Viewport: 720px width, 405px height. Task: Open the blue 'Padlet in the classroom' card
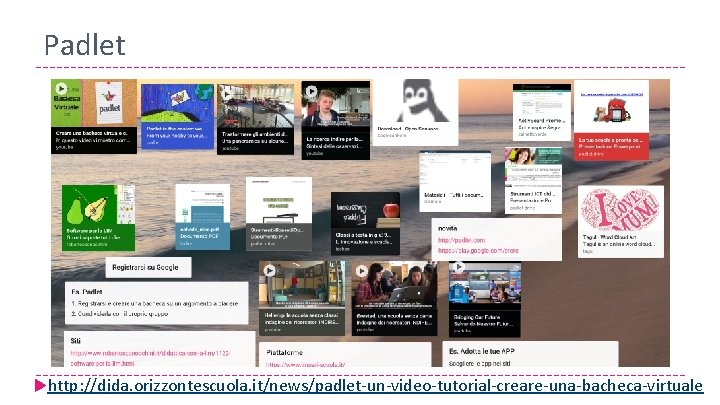pyautogui.click(x=177, y=116)
